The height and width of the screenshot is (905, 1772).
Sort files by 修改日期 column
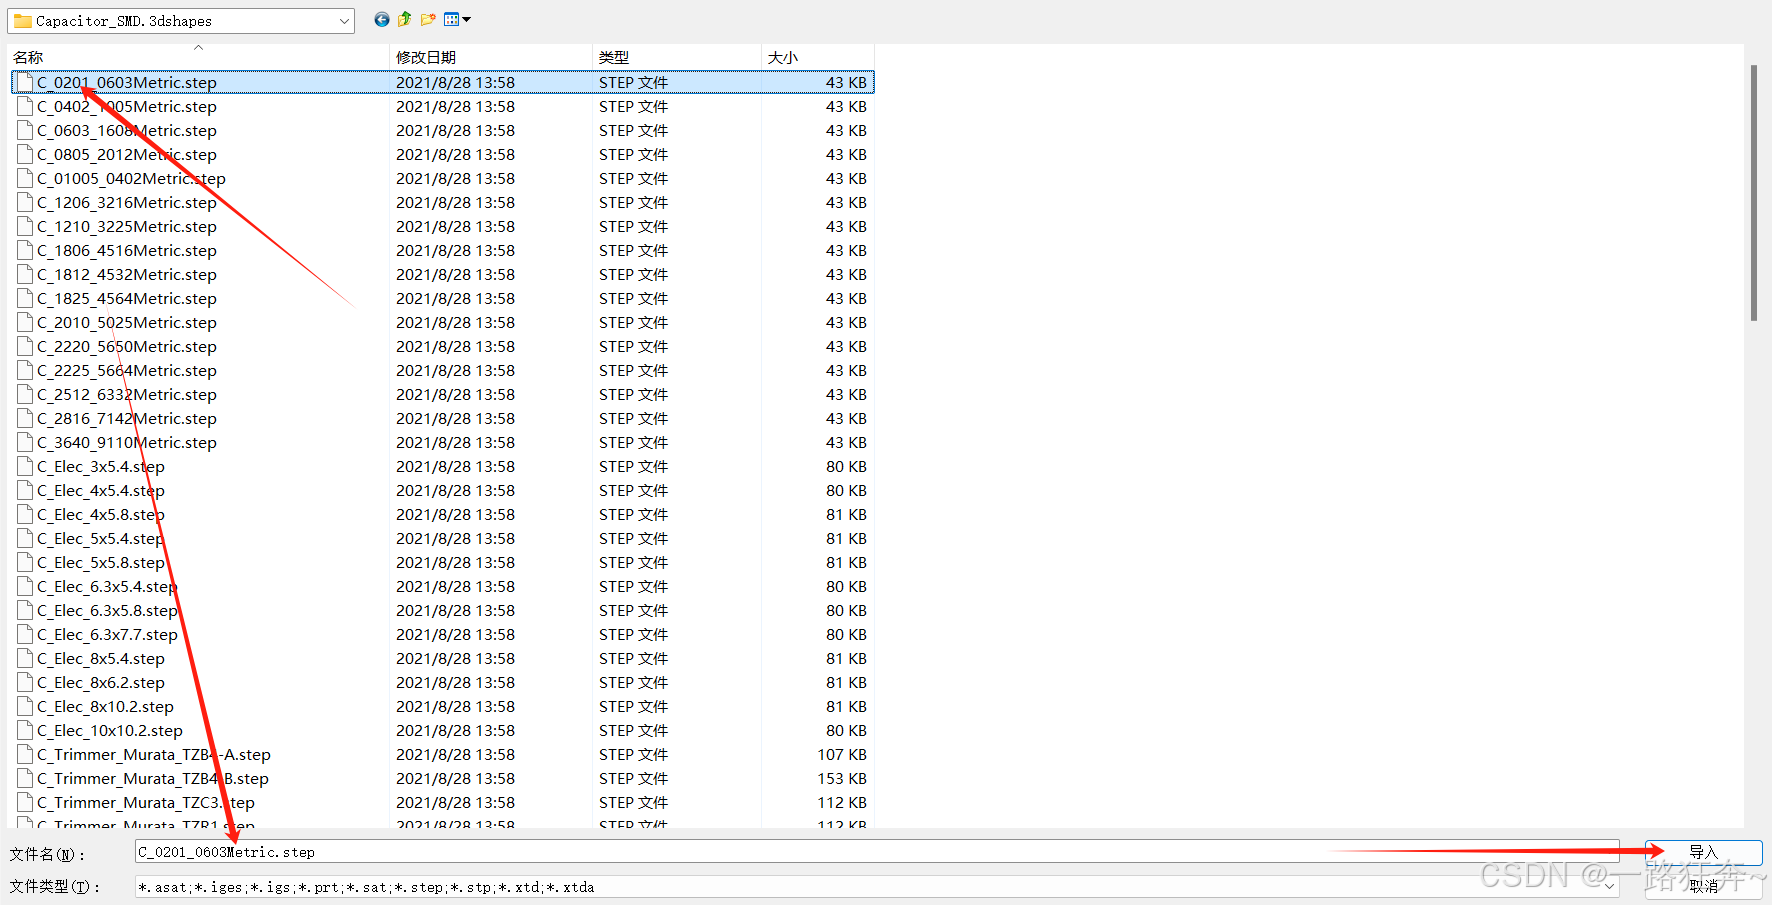point(490,57)
